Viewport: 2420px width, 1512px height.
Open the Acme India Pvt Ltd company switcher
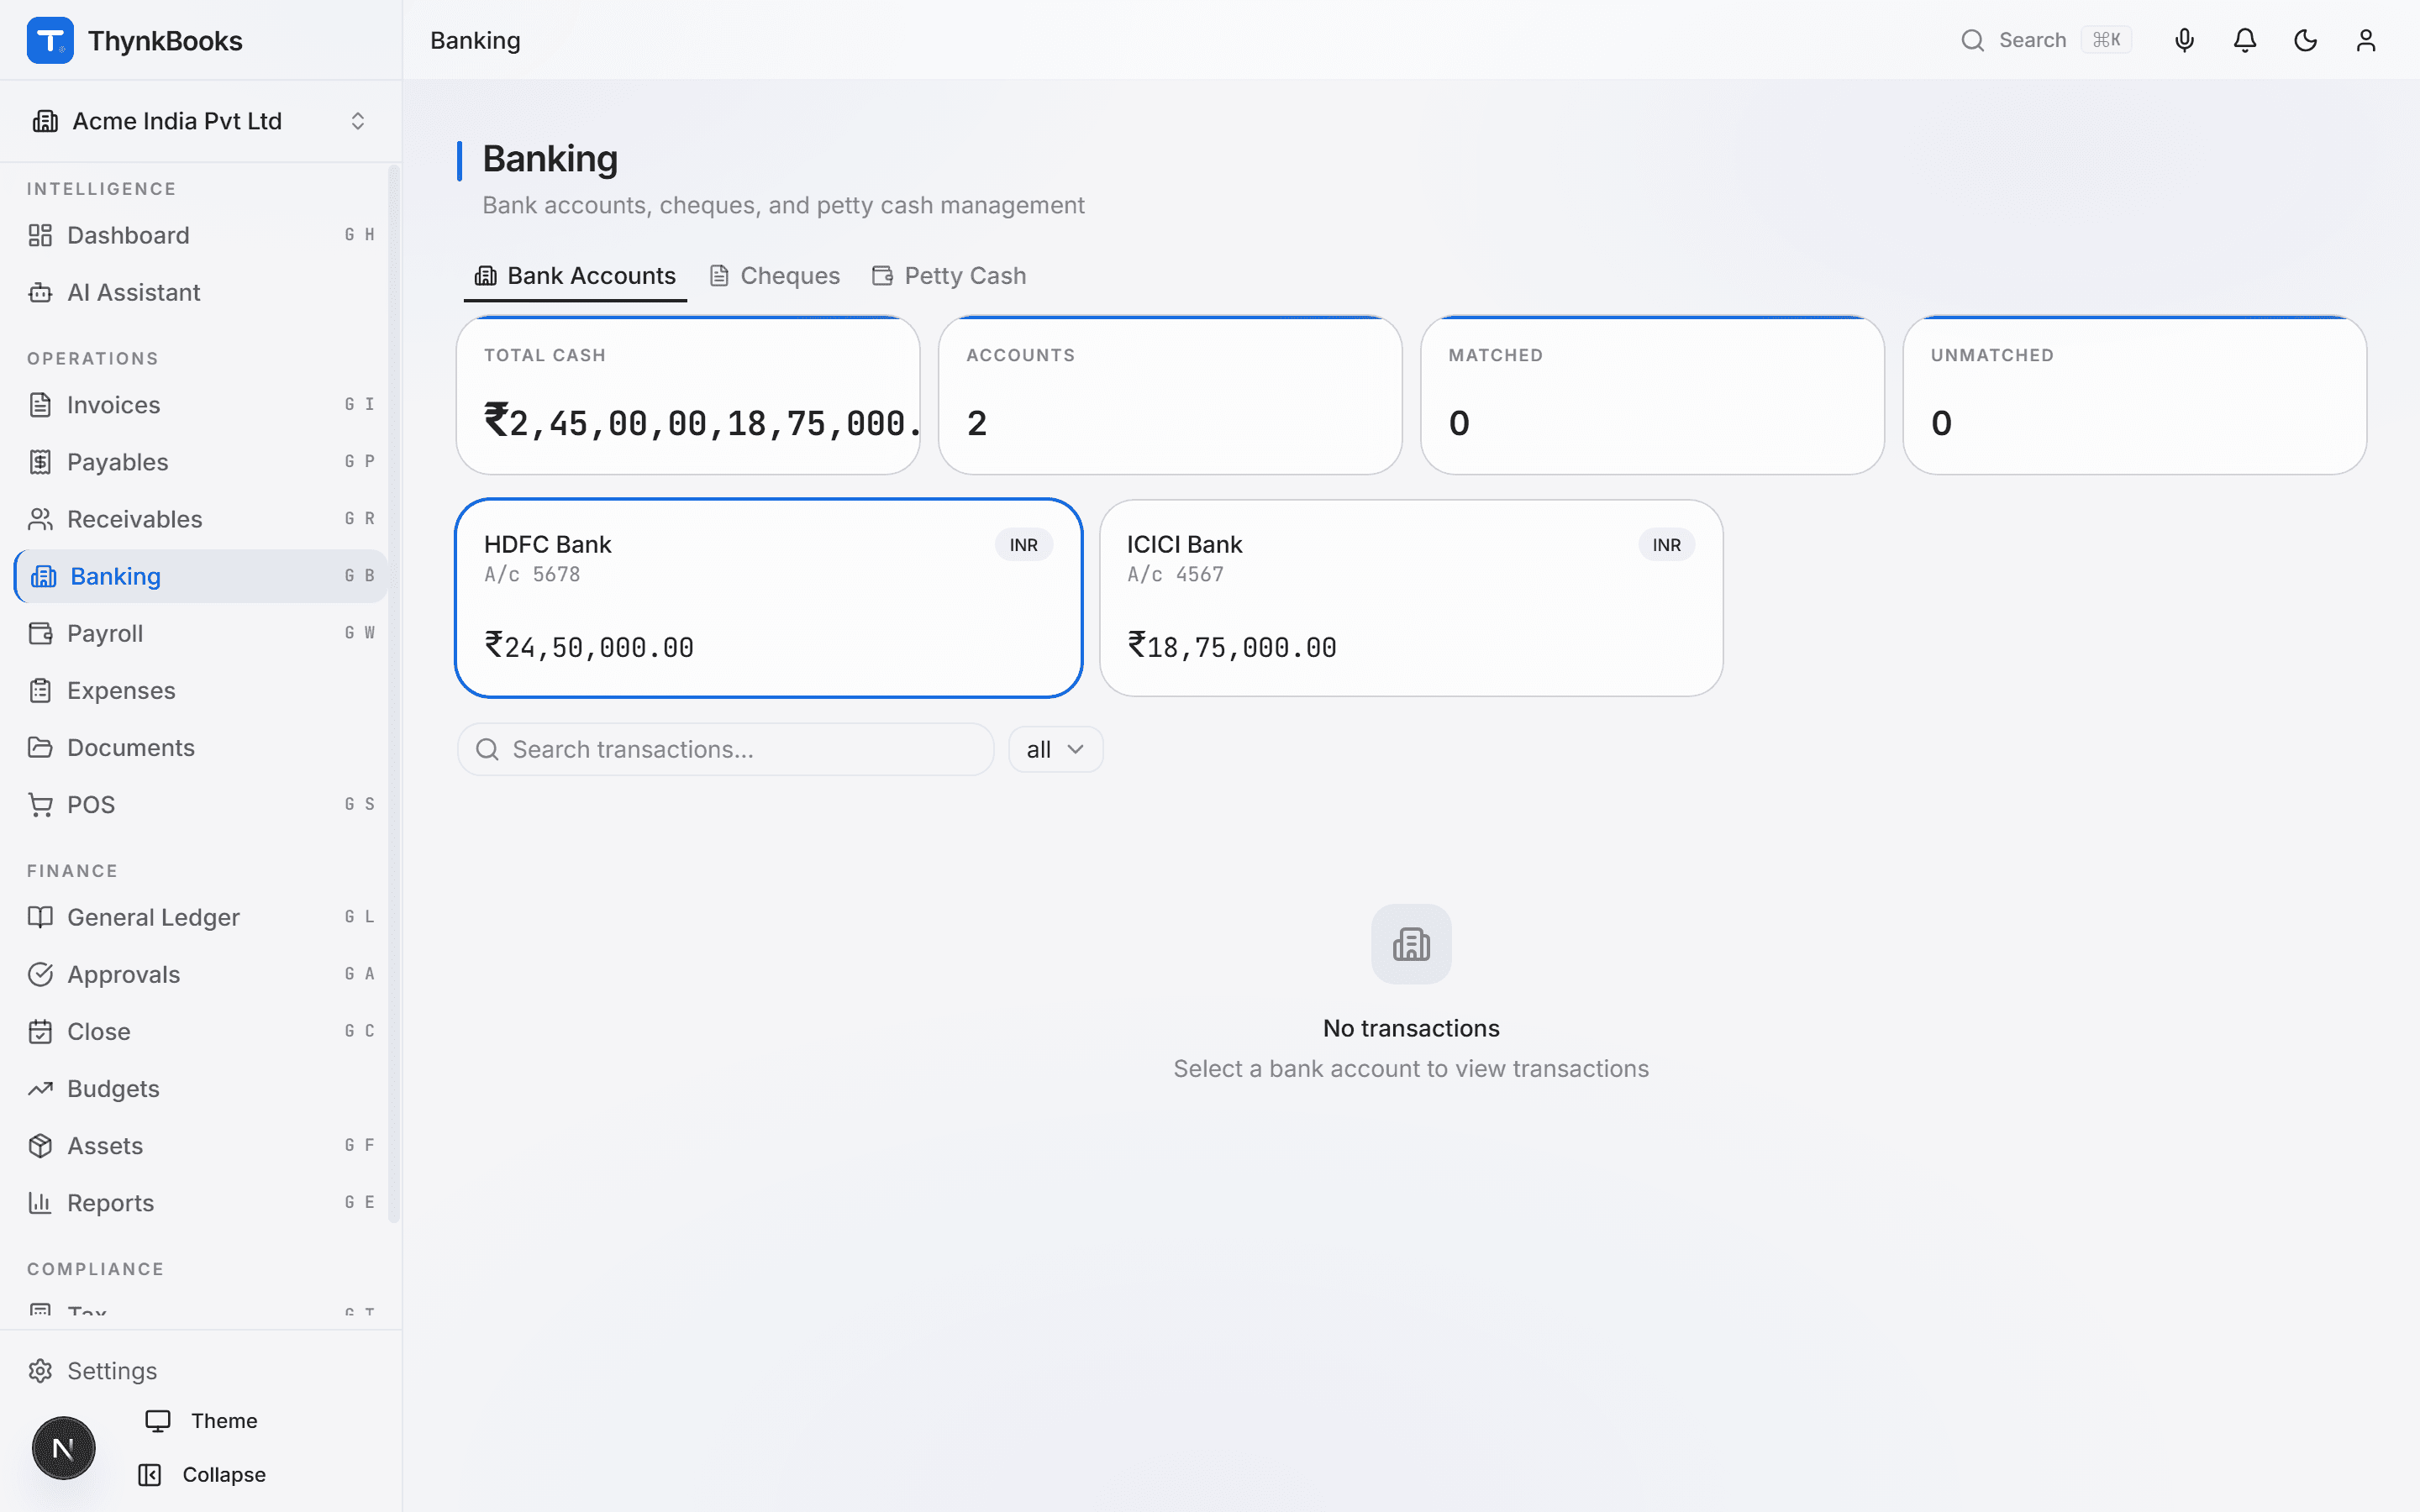201,121
